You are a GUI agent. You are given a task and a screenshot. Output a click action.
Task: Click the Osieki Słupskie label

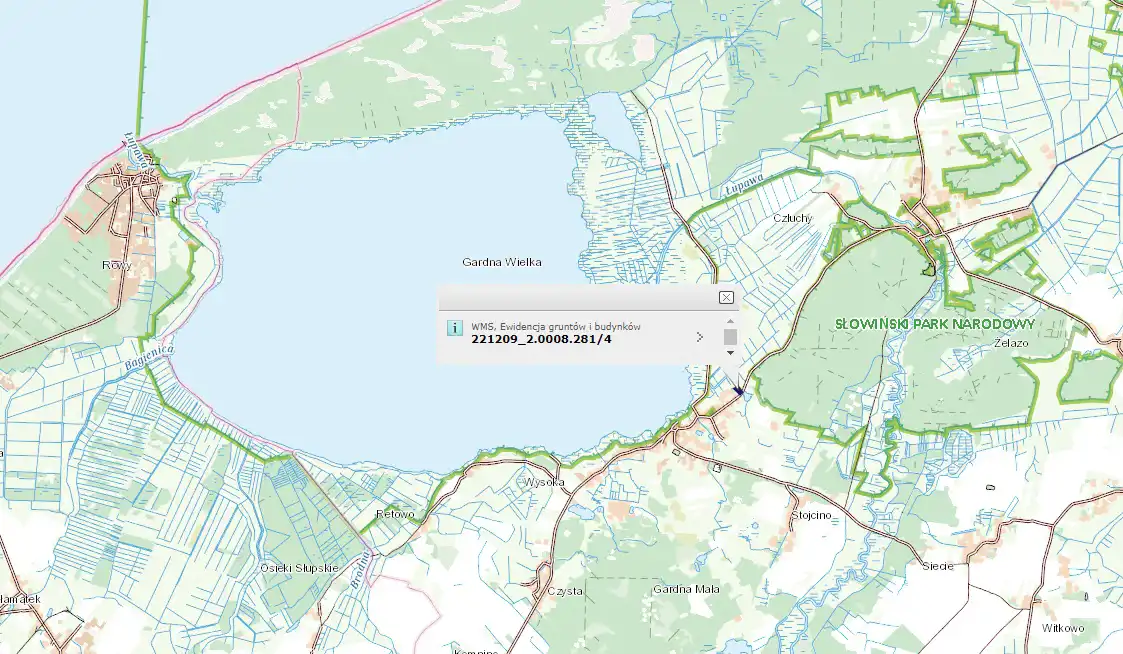click(300, 567)
